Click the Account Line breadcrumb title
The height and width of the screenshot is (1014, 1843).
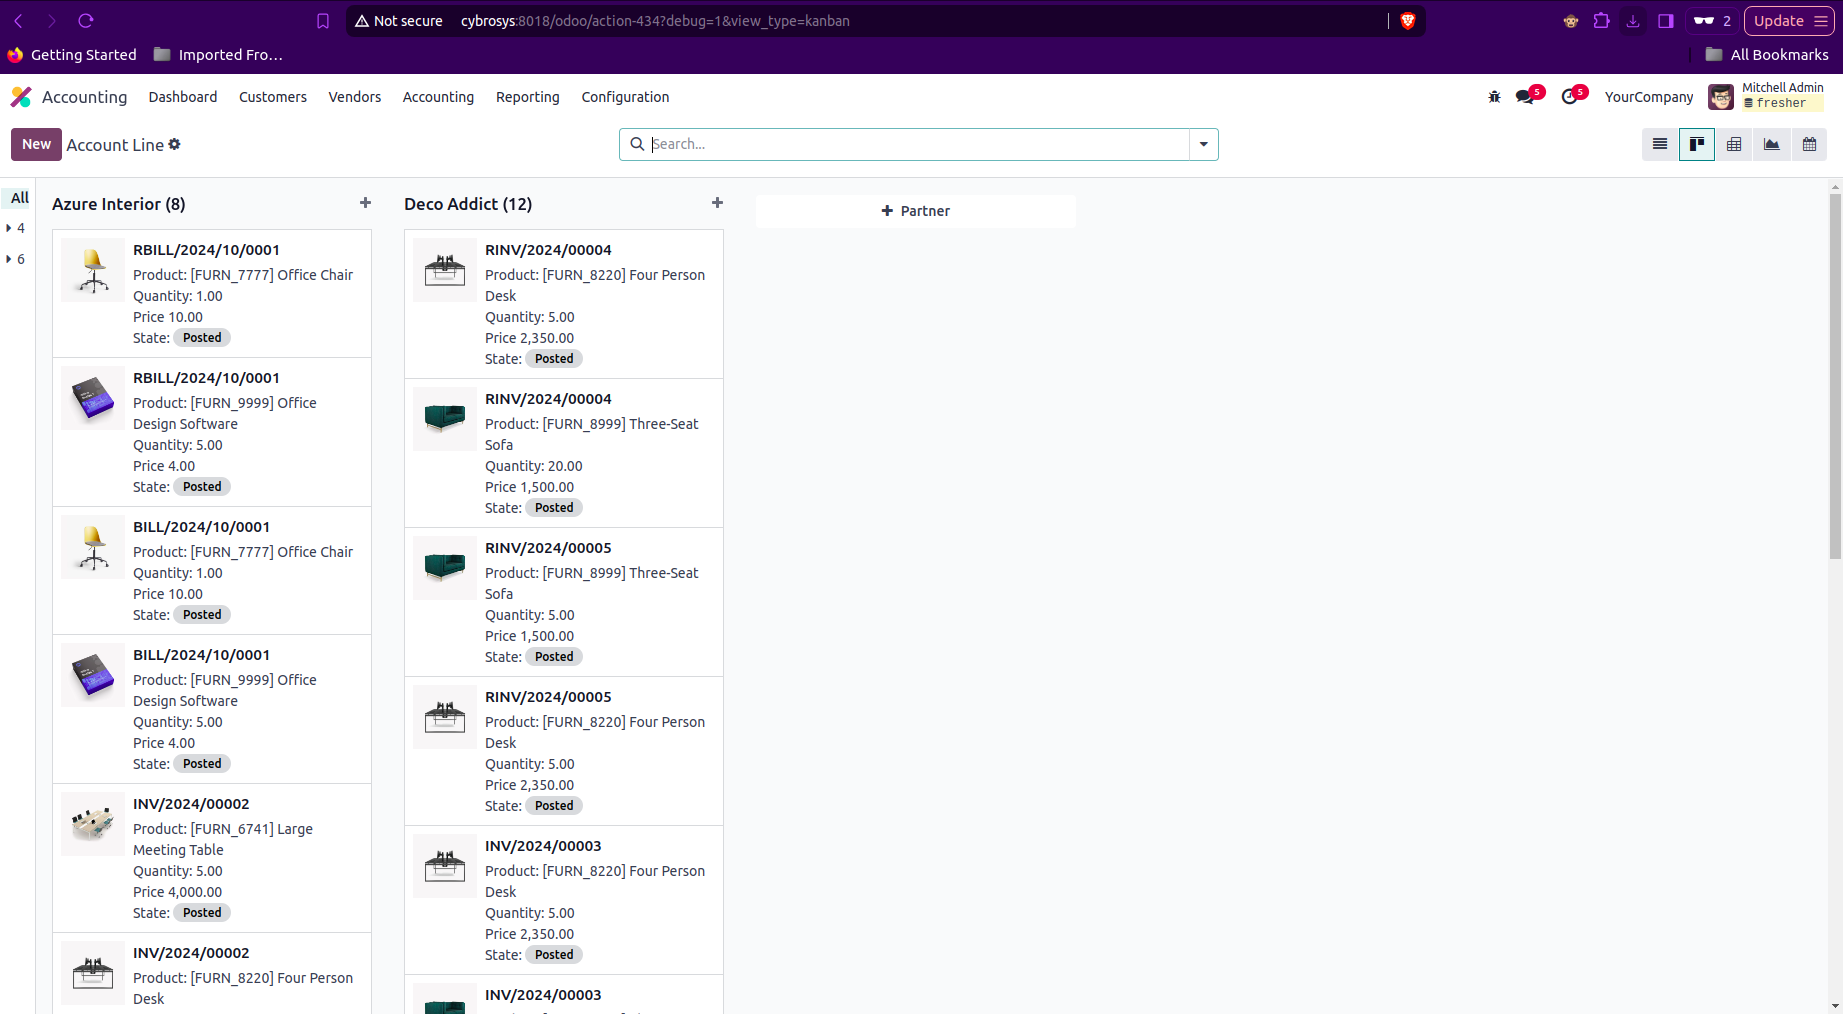point(115,145)
